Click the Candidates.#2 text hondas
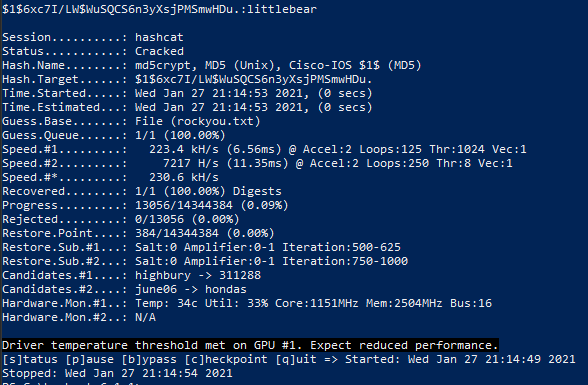 [226, 289]
